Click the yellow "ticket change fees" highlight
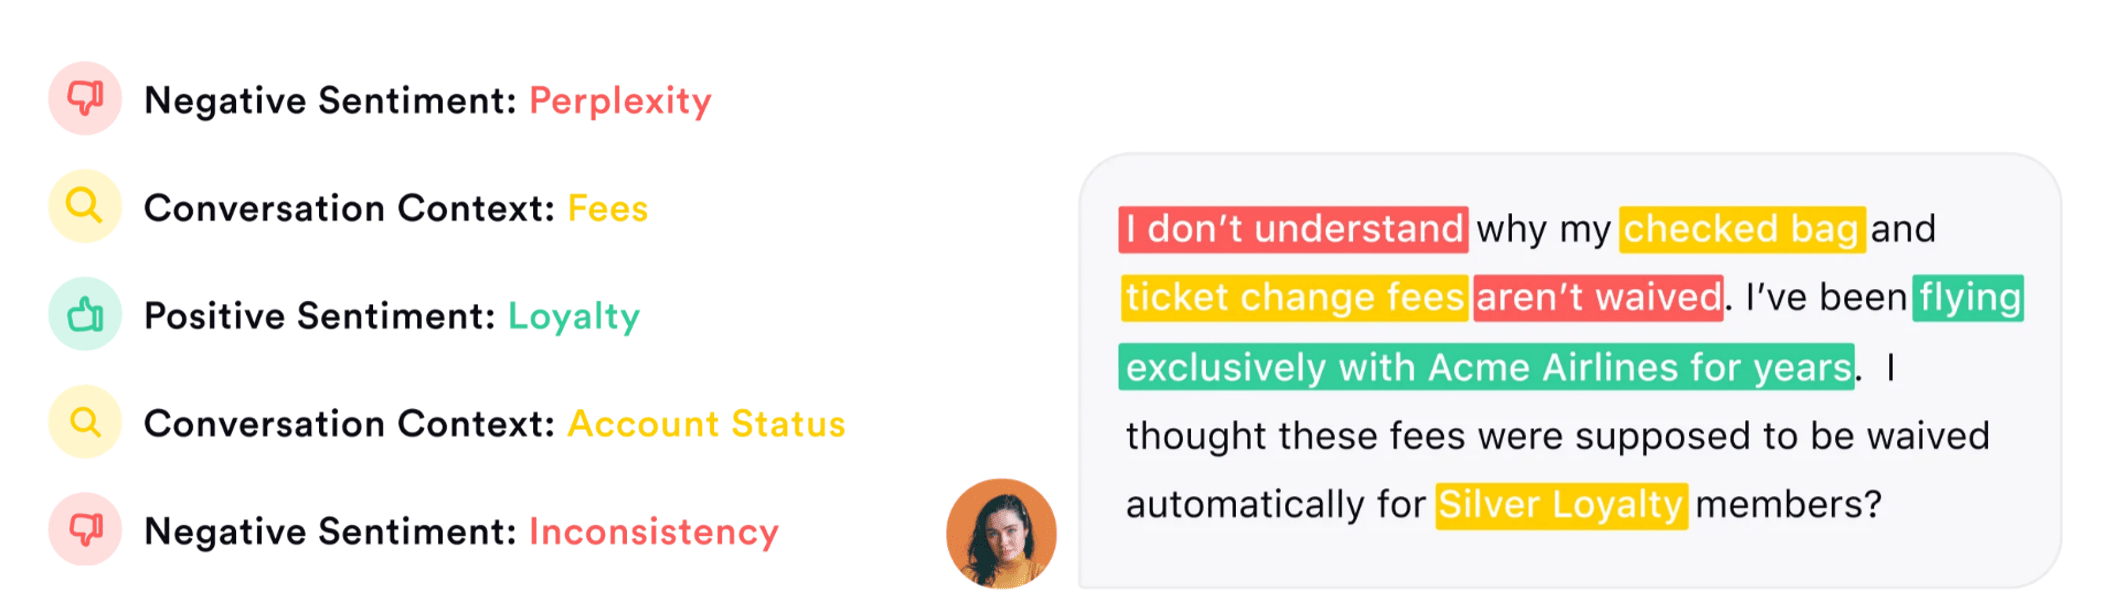The image size is (2104, 616). click(x=1294, y=298)
